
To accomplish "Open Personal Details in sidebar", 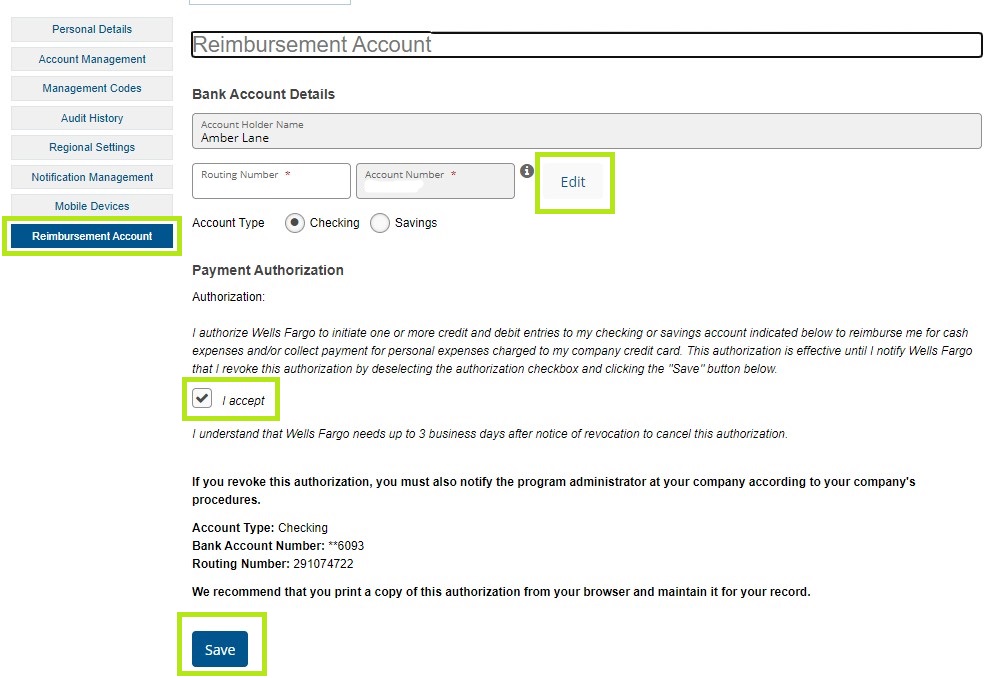I will (x=92, y=29).
